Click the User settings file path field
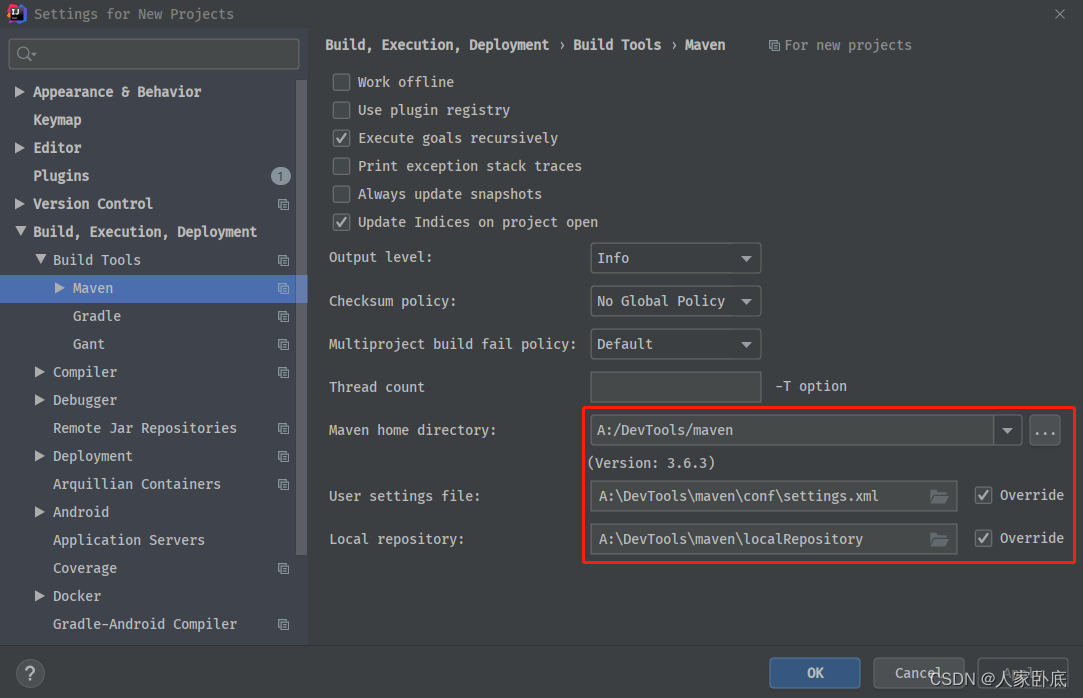 coord(774,496)
